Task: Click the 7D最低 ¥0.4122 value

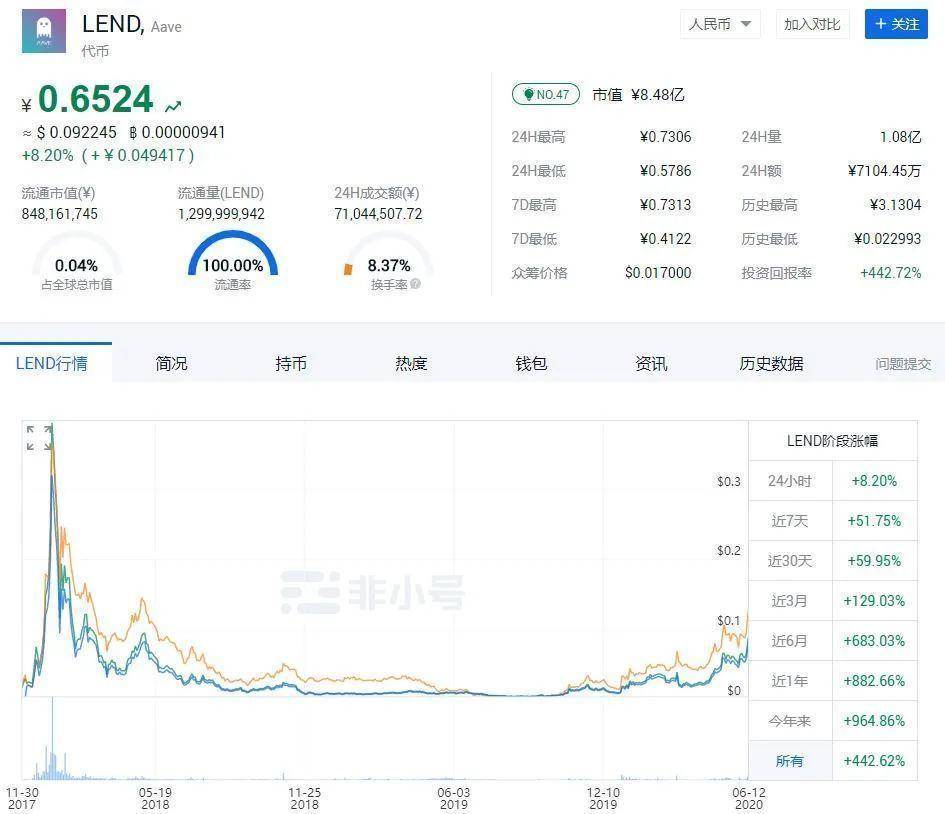Action: pyautogui.click(x=665, y=239)
